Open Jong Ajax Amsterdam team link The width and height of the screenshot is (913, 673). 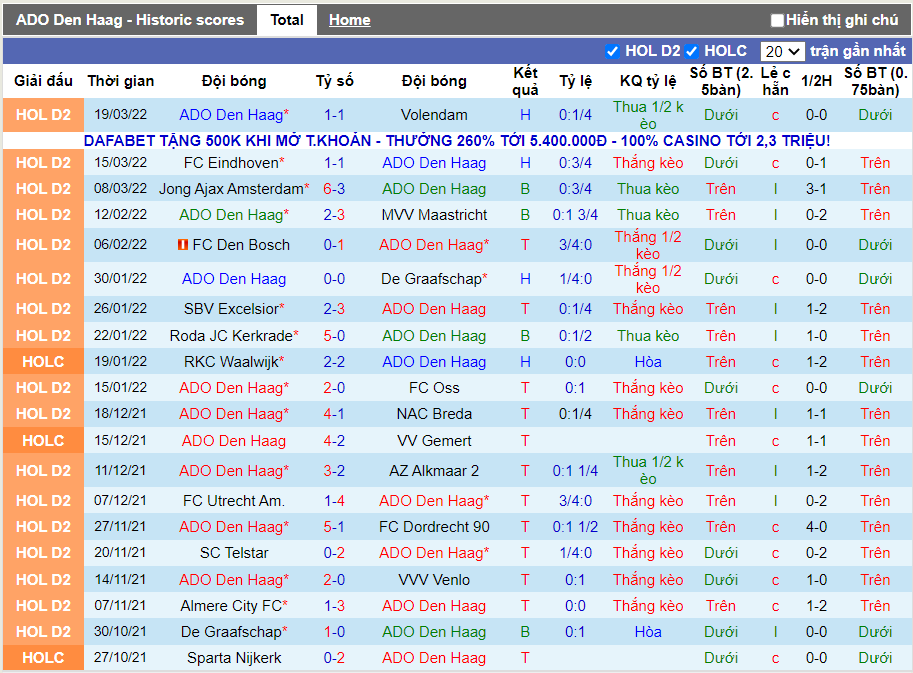coord(234,189)
